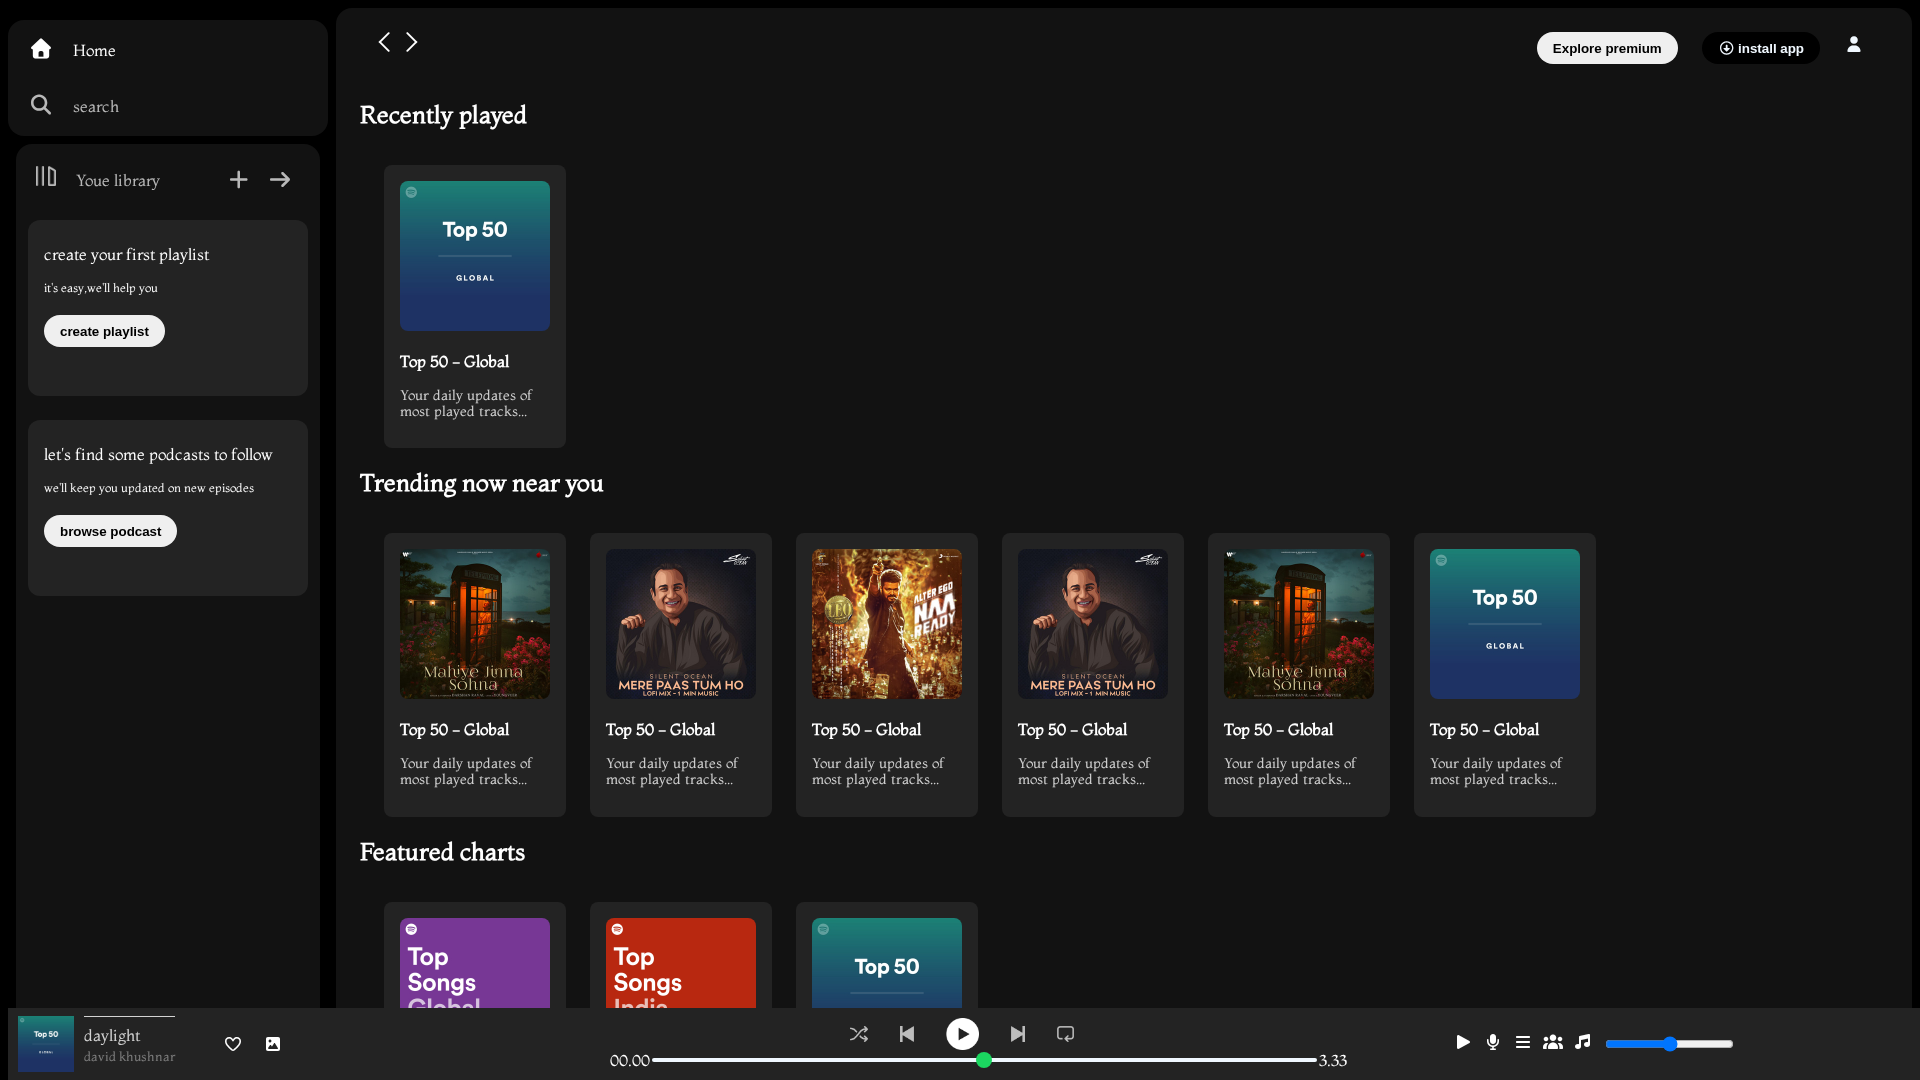
Task: Open the purple Top Songs Global chart
Action: pyautogui.click(x=475, y=963)
